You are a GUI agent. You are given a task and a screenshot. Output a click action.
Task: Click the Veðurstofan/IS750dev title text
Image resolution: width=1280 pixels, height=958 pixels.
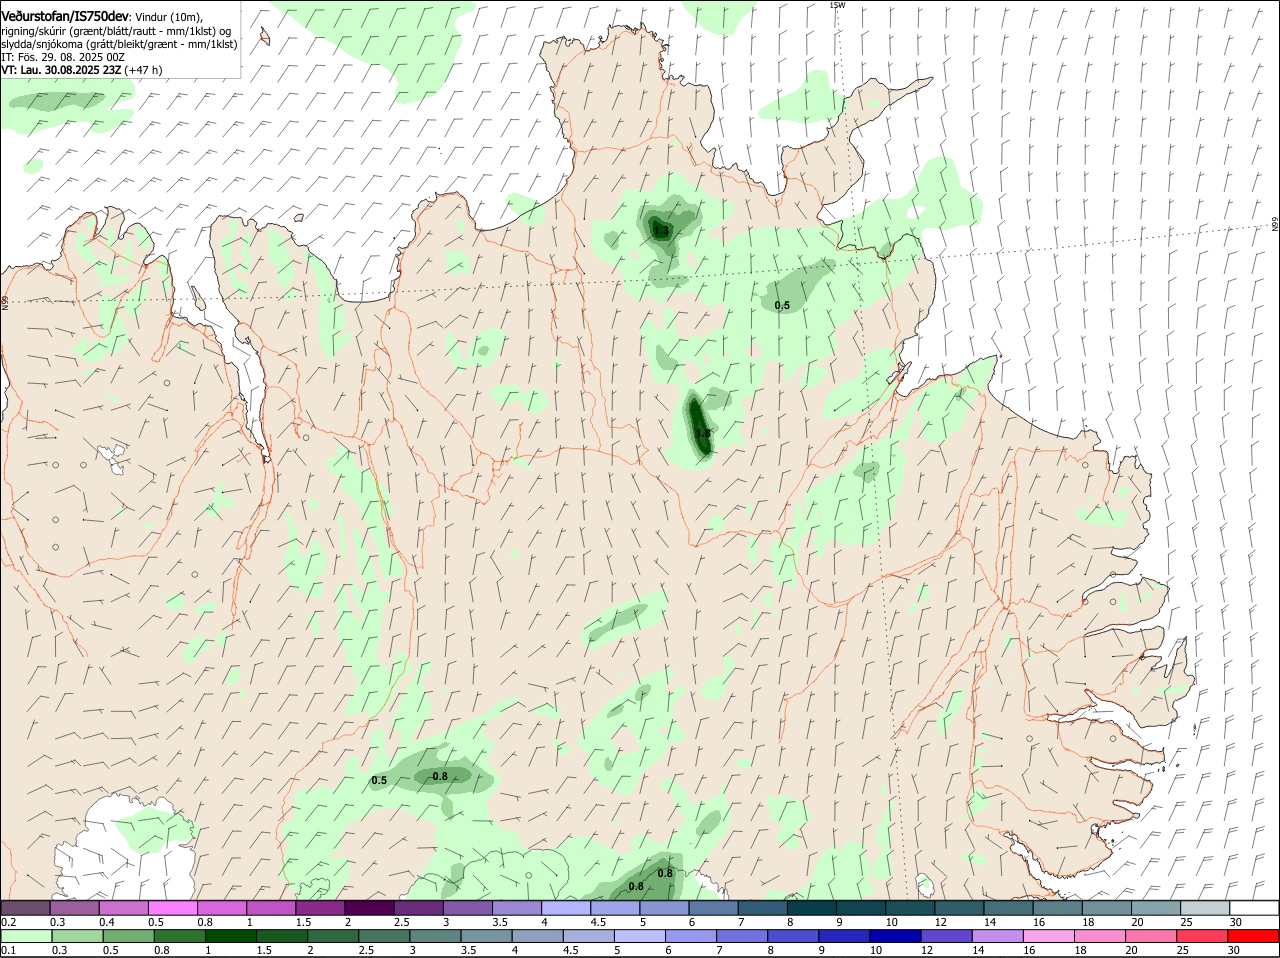tap(65, 17)
